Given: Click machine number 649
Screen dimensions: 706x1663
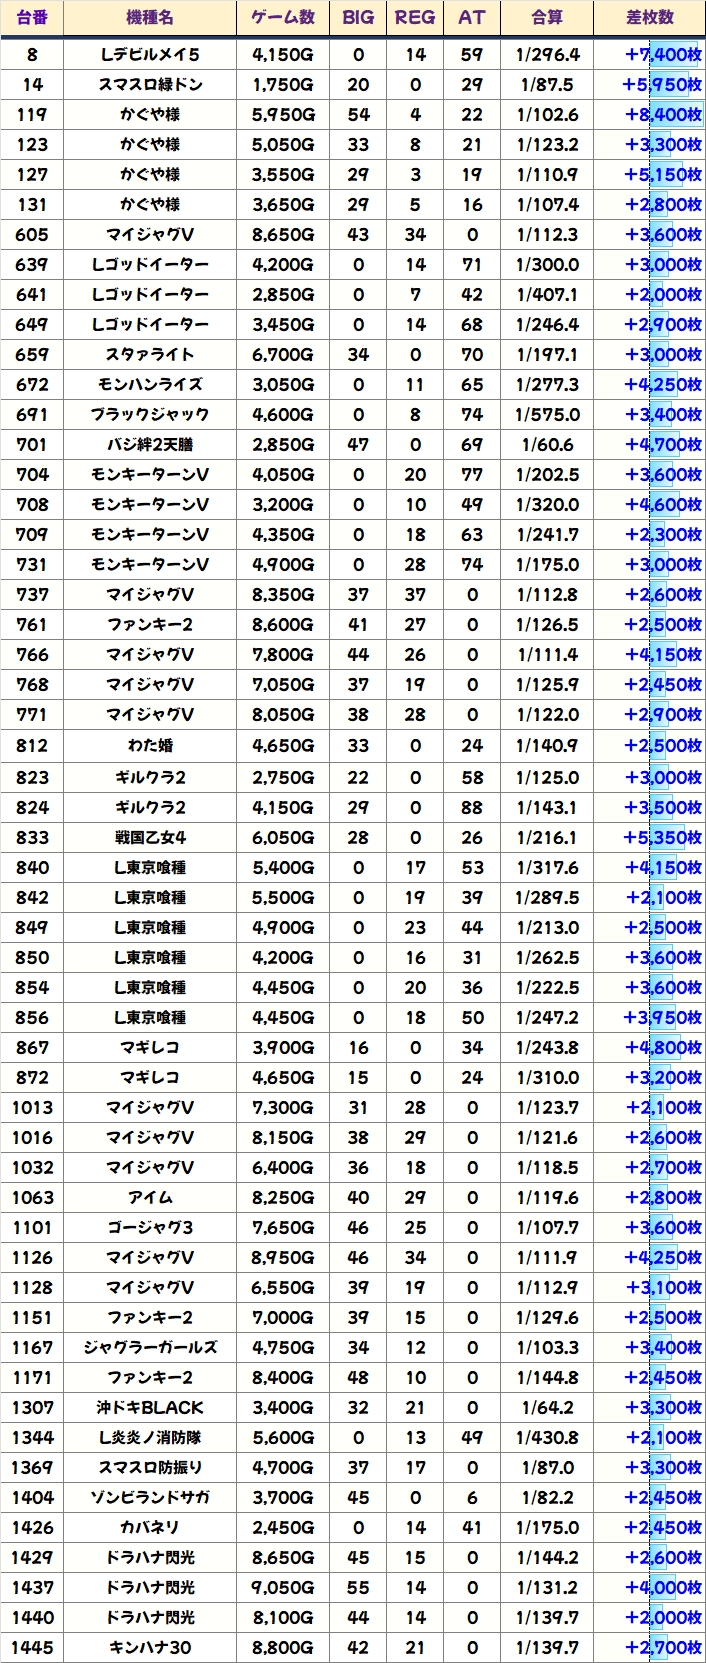Looking at the screenshot, I should [x=32, y=324].
